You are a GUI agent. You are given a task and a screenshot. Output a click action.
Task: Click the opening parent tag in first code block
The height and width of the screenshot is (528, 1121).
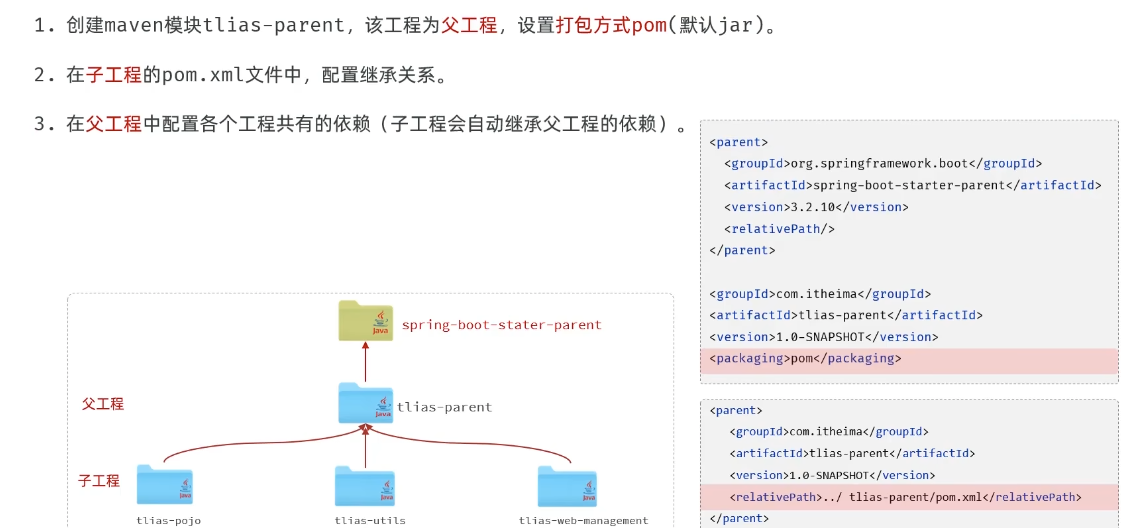point(739,142)
